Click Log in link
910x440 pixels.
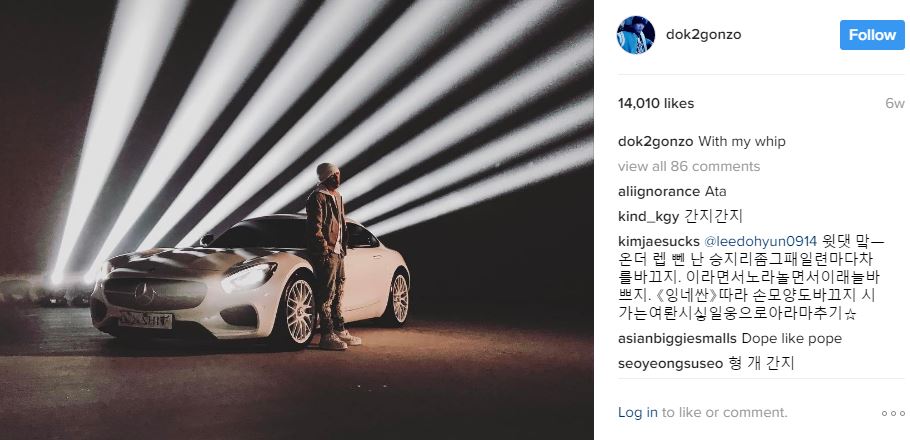(x=638, y=413)
